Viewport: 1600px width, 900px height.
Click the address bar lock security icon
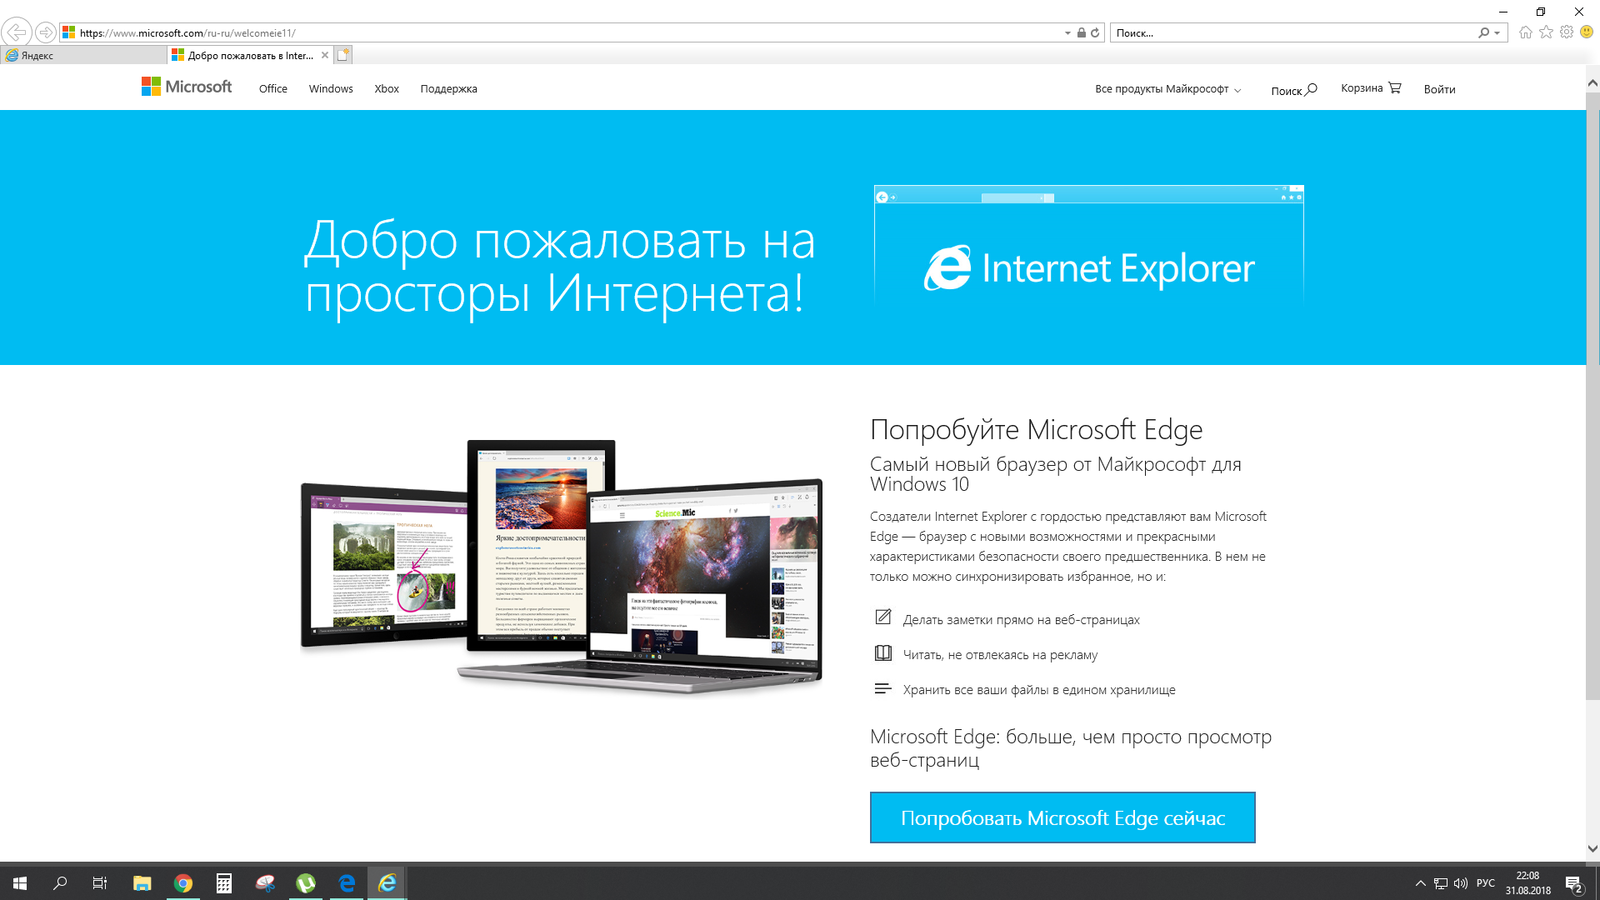point(1081,33)
